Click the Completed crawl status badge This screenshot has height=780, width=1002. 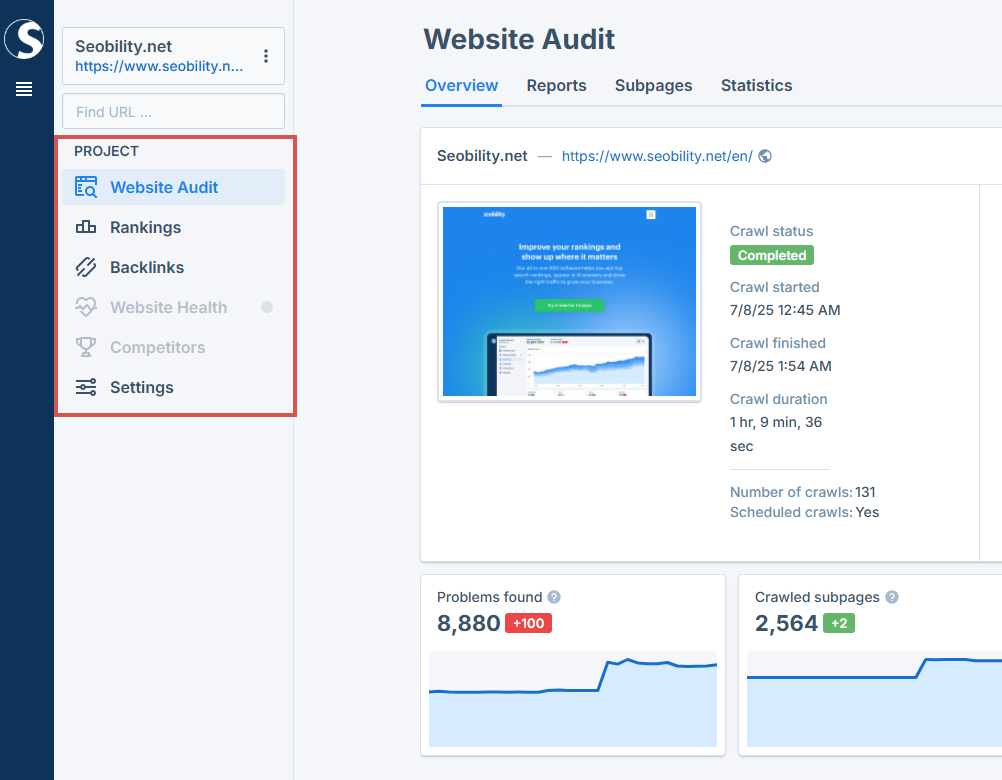[771, 255]
